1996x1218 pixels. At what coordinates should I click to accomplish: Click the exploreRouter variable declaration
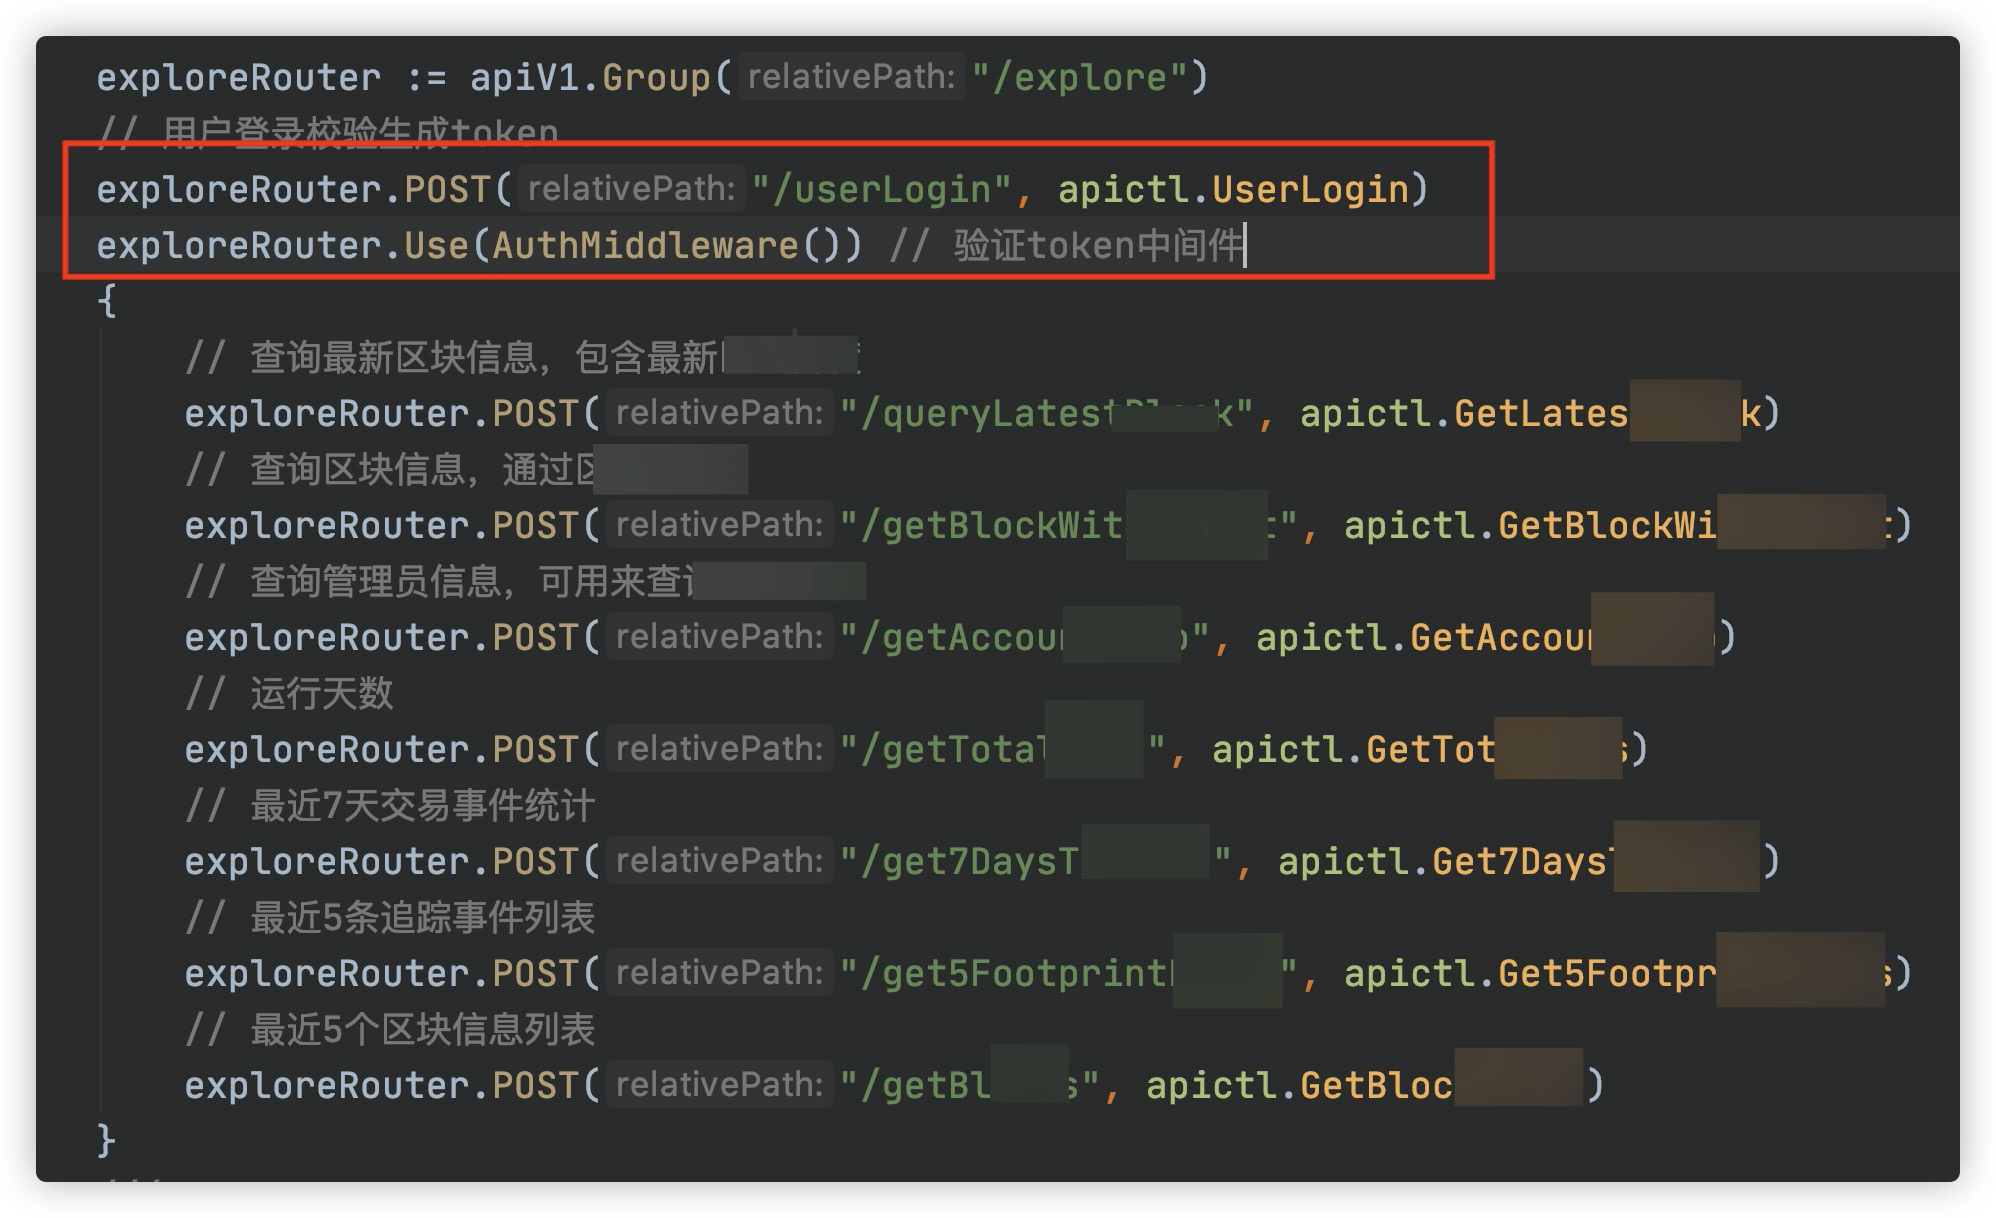[238, 78]
